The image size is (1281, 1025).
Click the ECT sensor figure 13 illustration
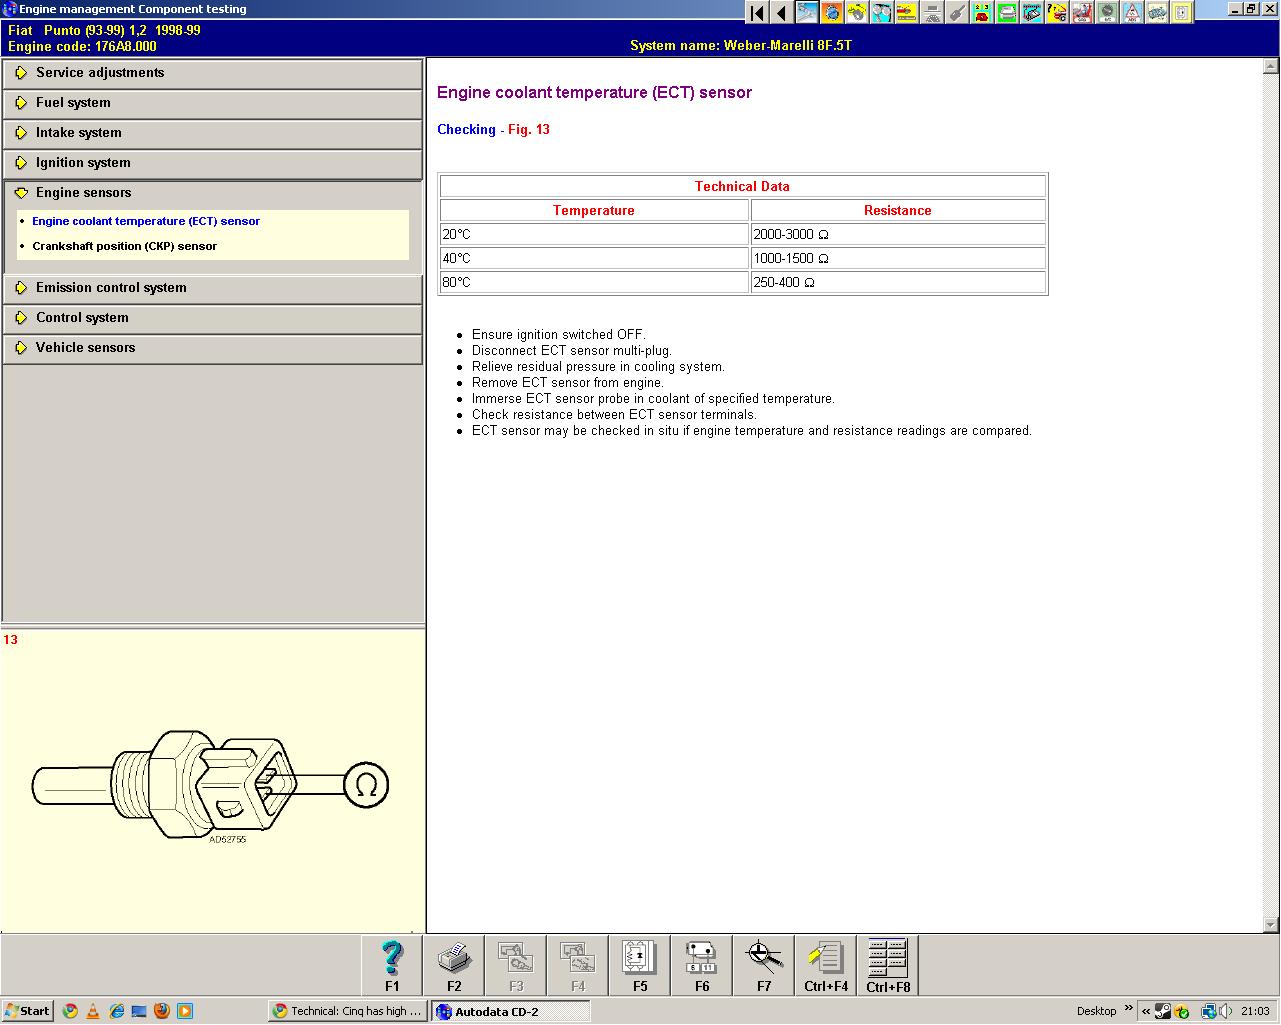(210, 785)
